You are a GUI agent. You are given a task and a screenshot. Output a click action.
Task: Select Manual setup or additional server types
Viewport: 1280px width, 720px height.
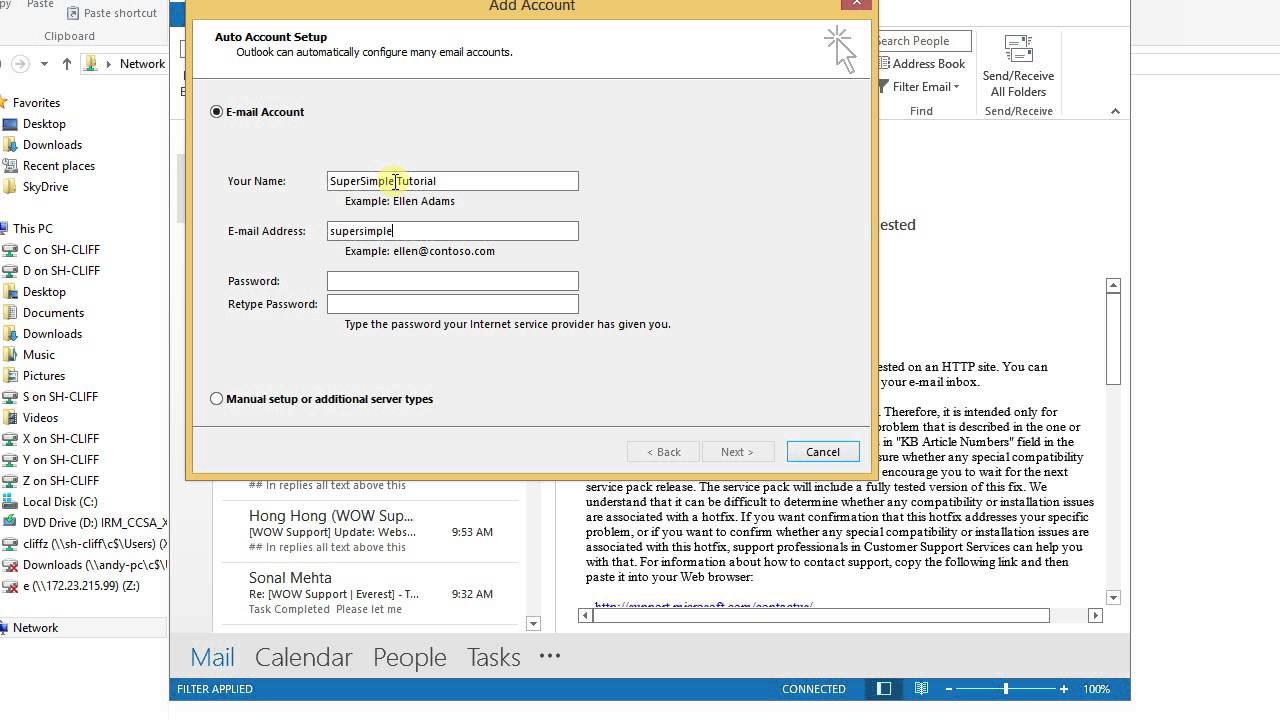pyautogui.click(x=217, y=399)
